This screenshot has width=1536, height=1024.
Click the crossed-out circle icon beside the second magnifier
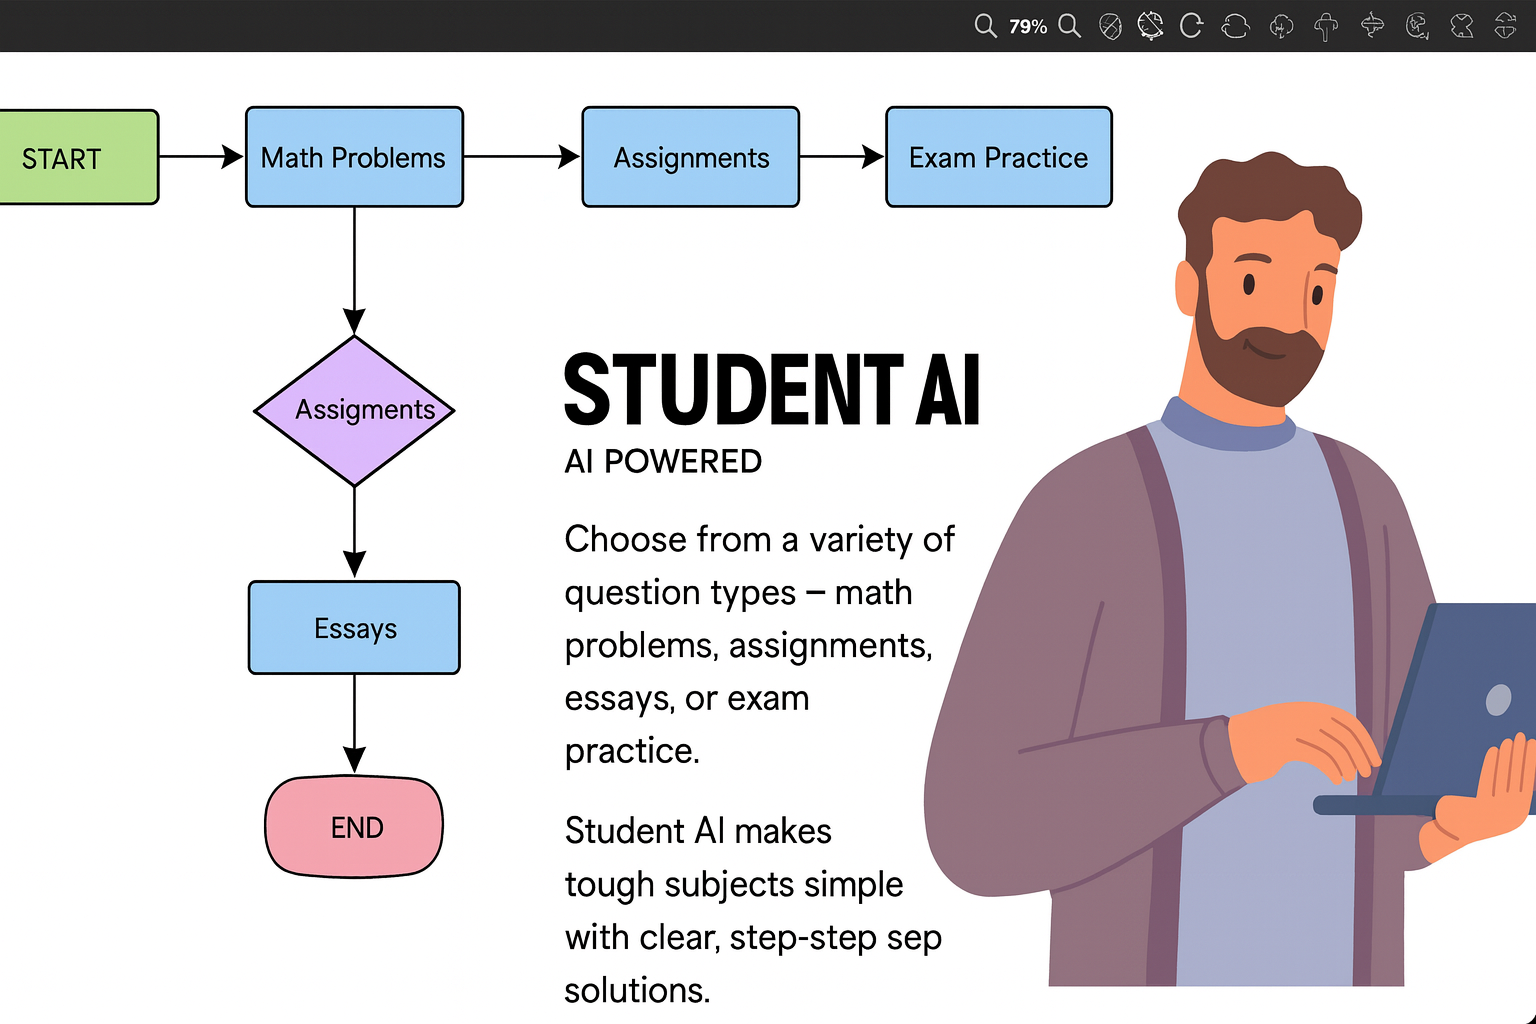(x=1110, y=27)
